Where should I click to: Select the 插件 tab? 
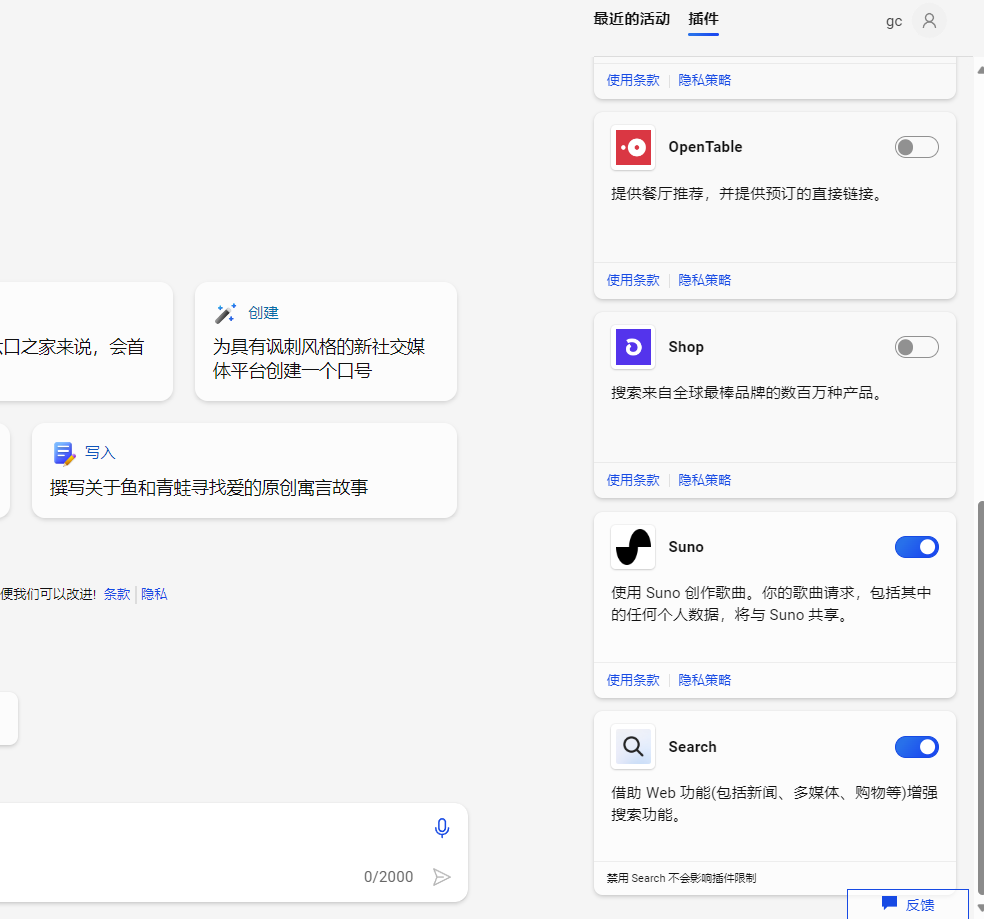[x=703, y=19]
